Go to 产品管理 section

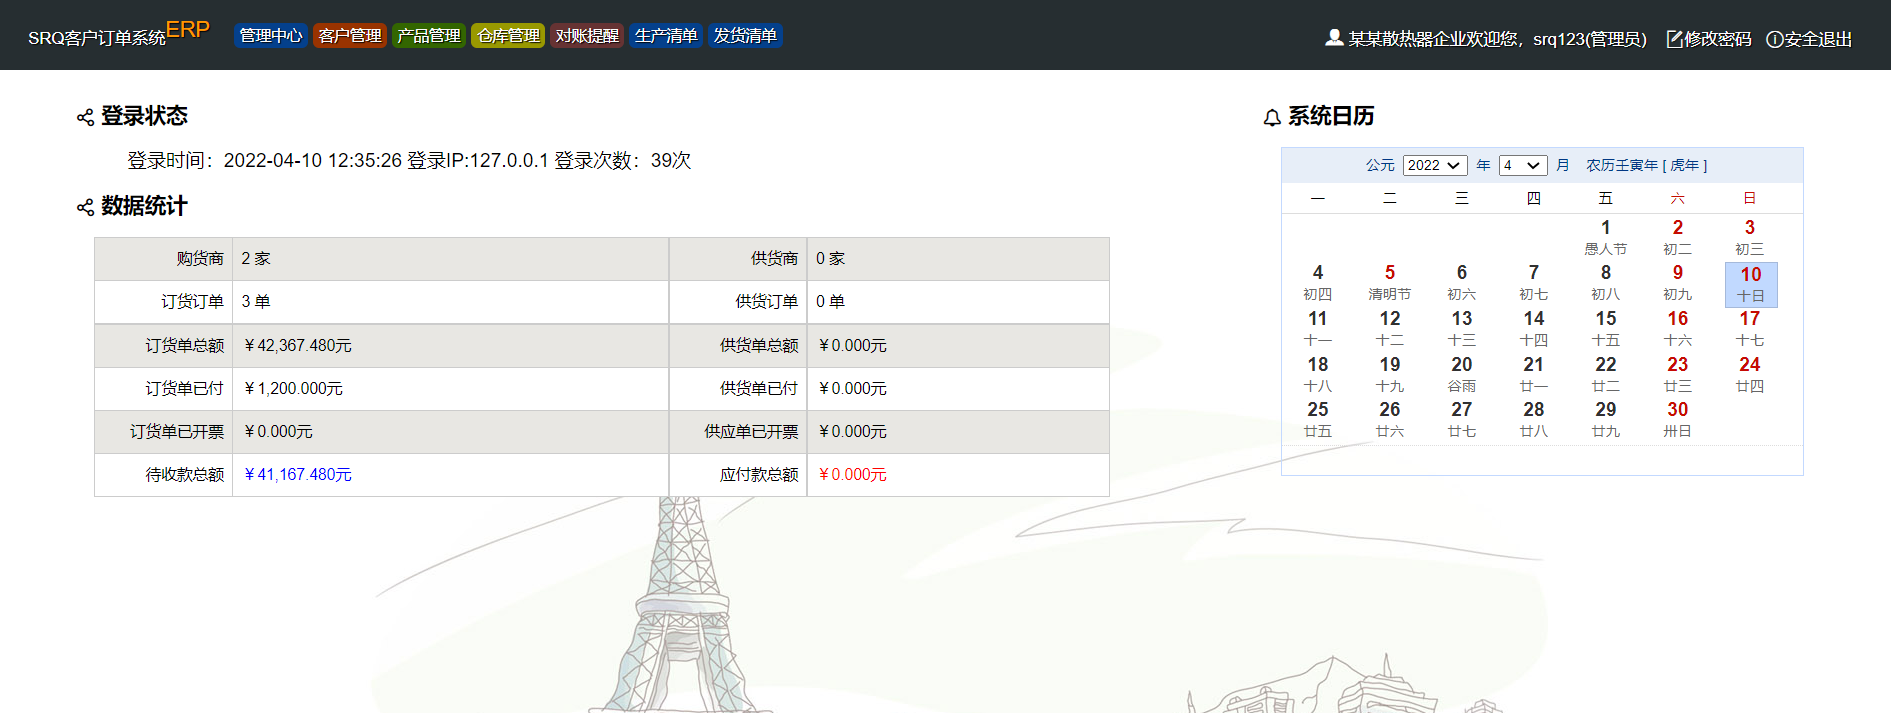(429, 36)
